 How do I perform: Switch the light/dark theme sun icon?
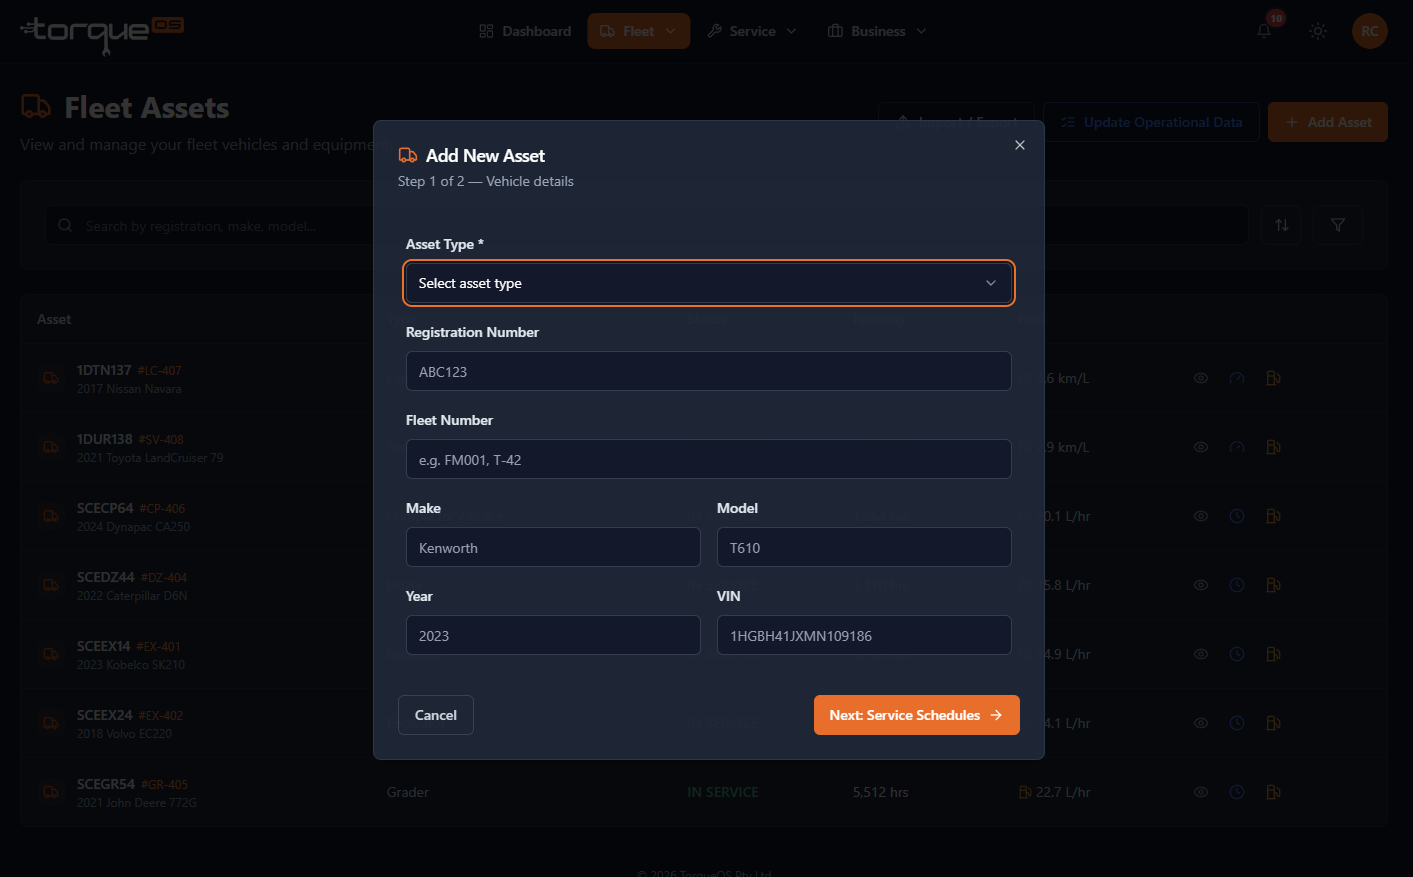point(1318,31)
